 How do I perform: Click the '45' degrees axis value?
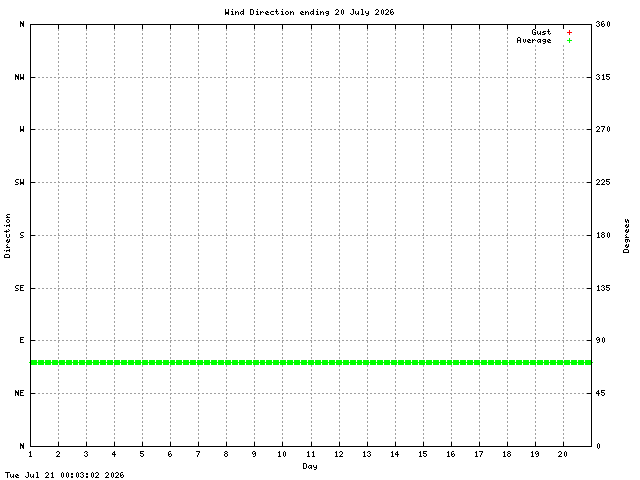(600, 393)
